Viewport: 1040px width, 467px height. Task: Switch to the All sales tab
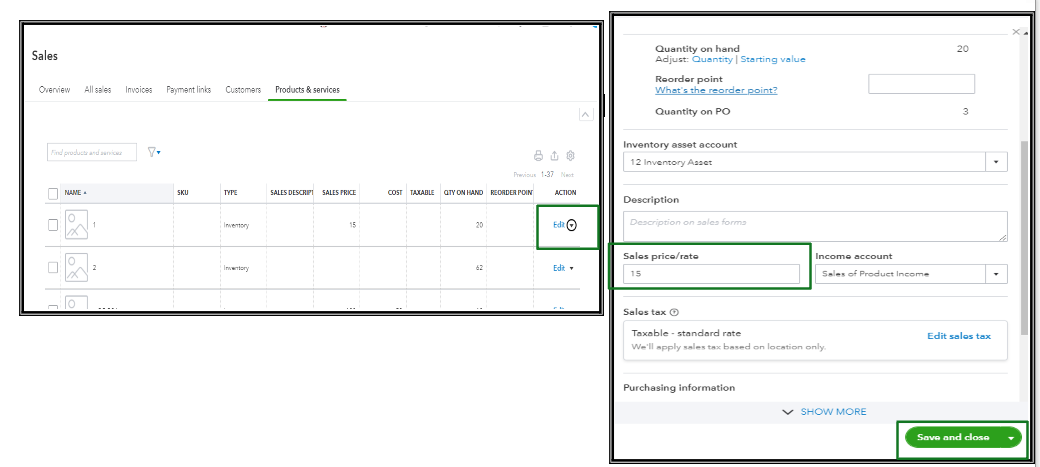(98, 90)
